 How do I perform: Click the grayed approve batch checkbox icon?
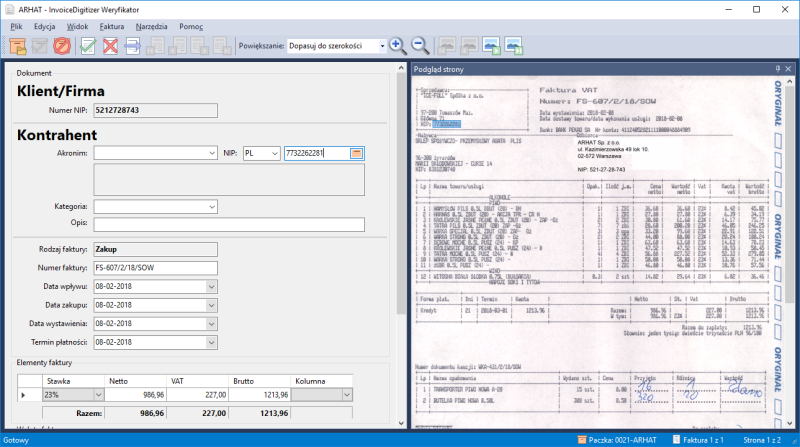pos(40,46)
